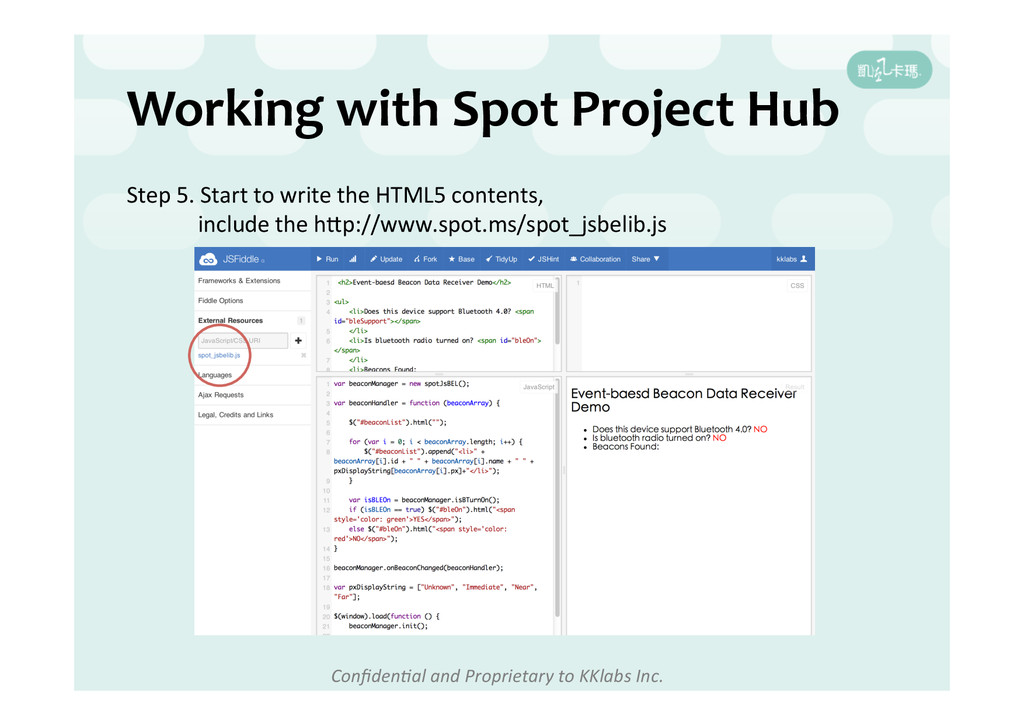Click result heading "Event-baesd Beacon Data Receiver Demo"
The height and width of the screenshot is (724, 1024).
pyautogui.click(x=684, y=400)
